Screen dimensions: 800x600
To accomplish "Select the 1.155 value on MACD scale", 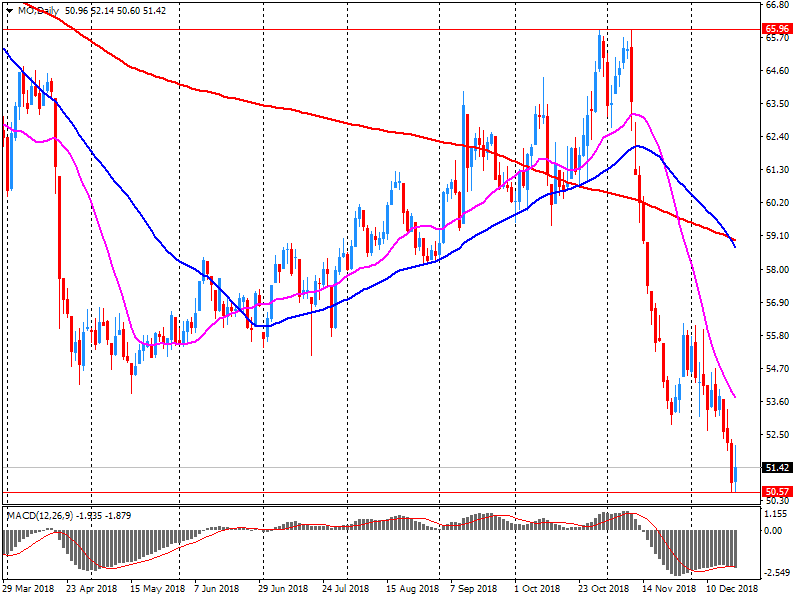I will coord(777,514).
